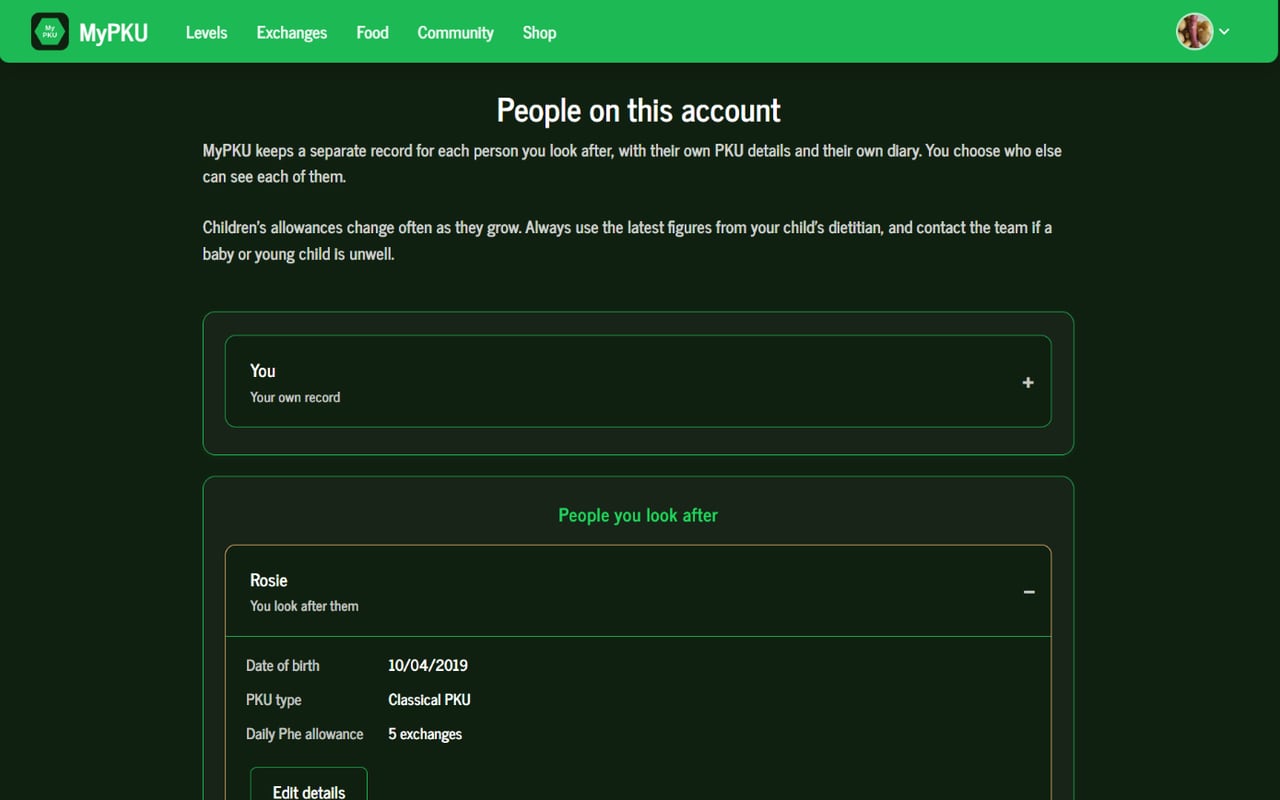This screenshot has width=1280, height=800.
Task: Select Rosie's date of birth 10/04/2019
Action: click(428, 665)
